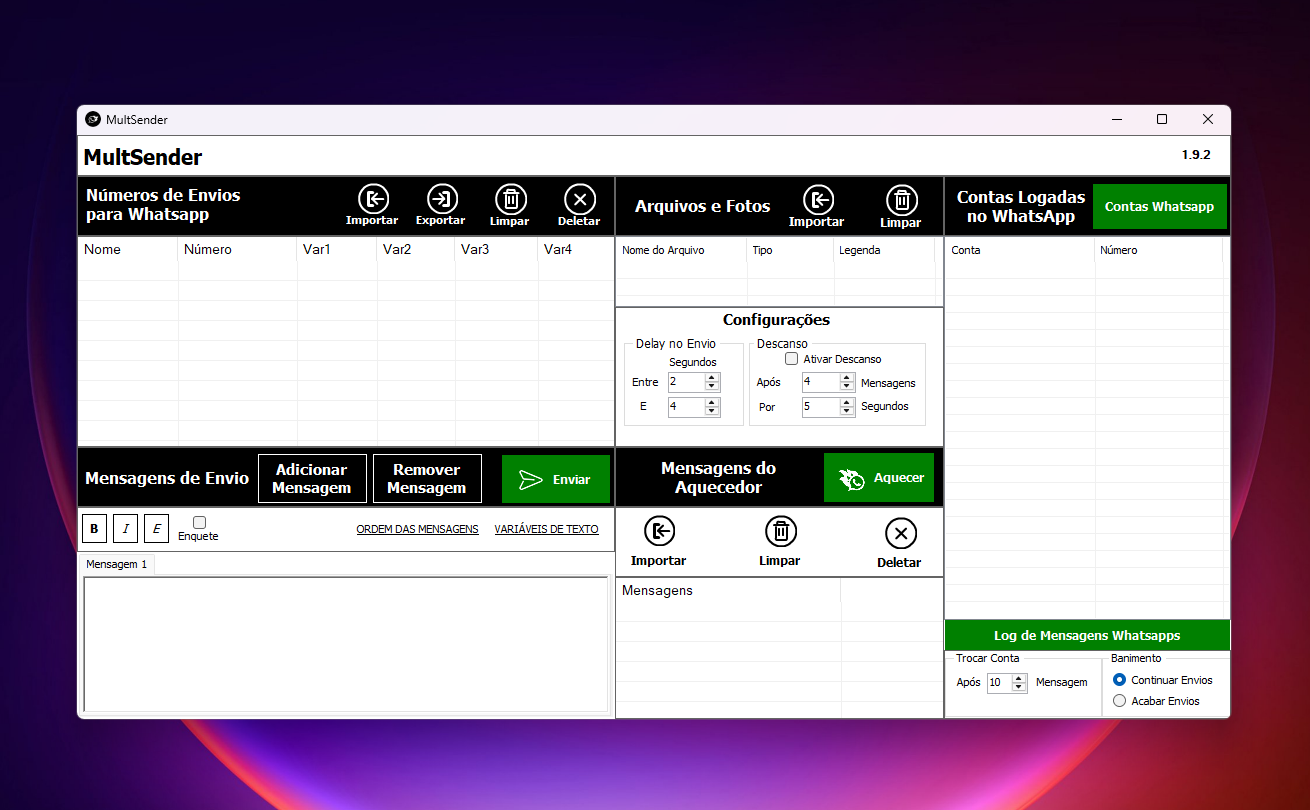The width and height of the screenshot is (1310, 810).
Task: Open ORDEM DAS MENSAGENS link
Action: pyautogui.click(x=417, y=529)
